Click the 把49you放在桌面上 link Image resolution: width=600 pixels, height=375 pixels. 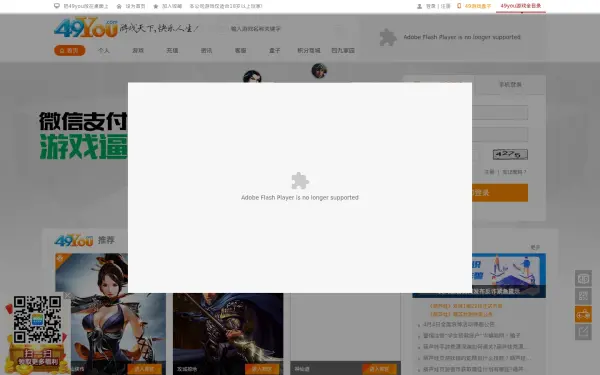pos(86,6)
